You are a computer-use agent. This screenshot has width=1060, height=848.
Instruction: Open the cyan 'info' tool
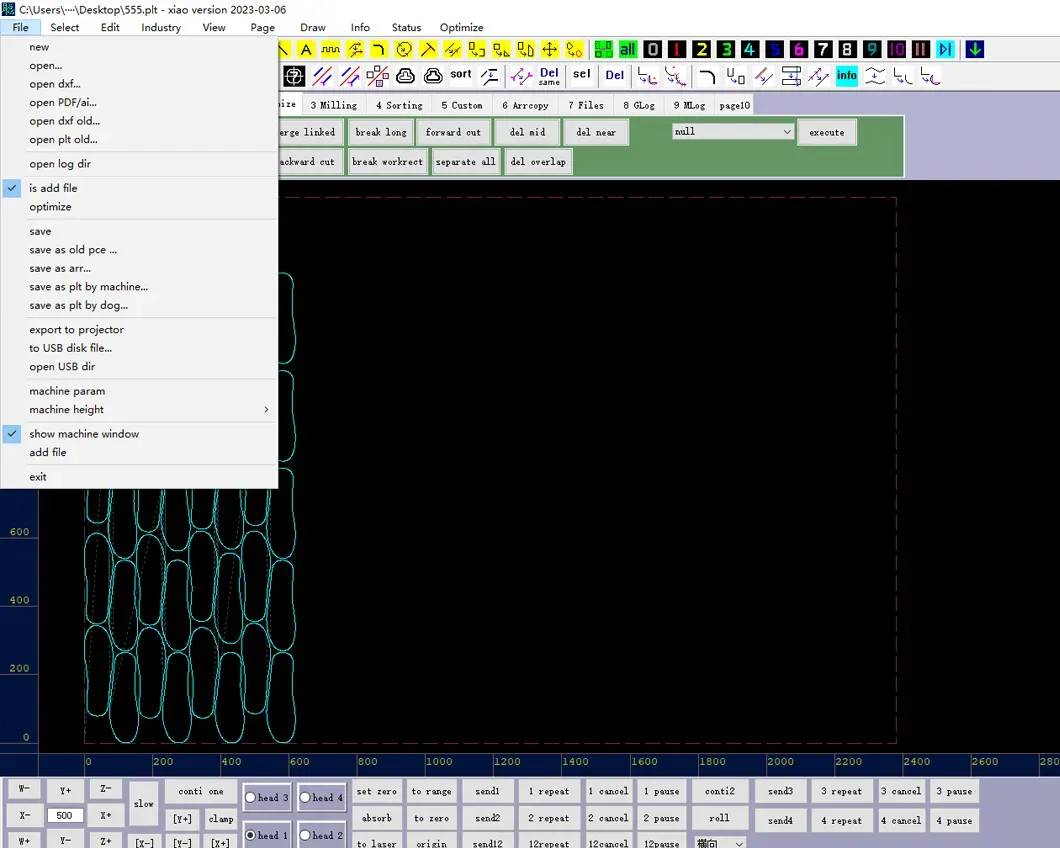tap(845, 75)
